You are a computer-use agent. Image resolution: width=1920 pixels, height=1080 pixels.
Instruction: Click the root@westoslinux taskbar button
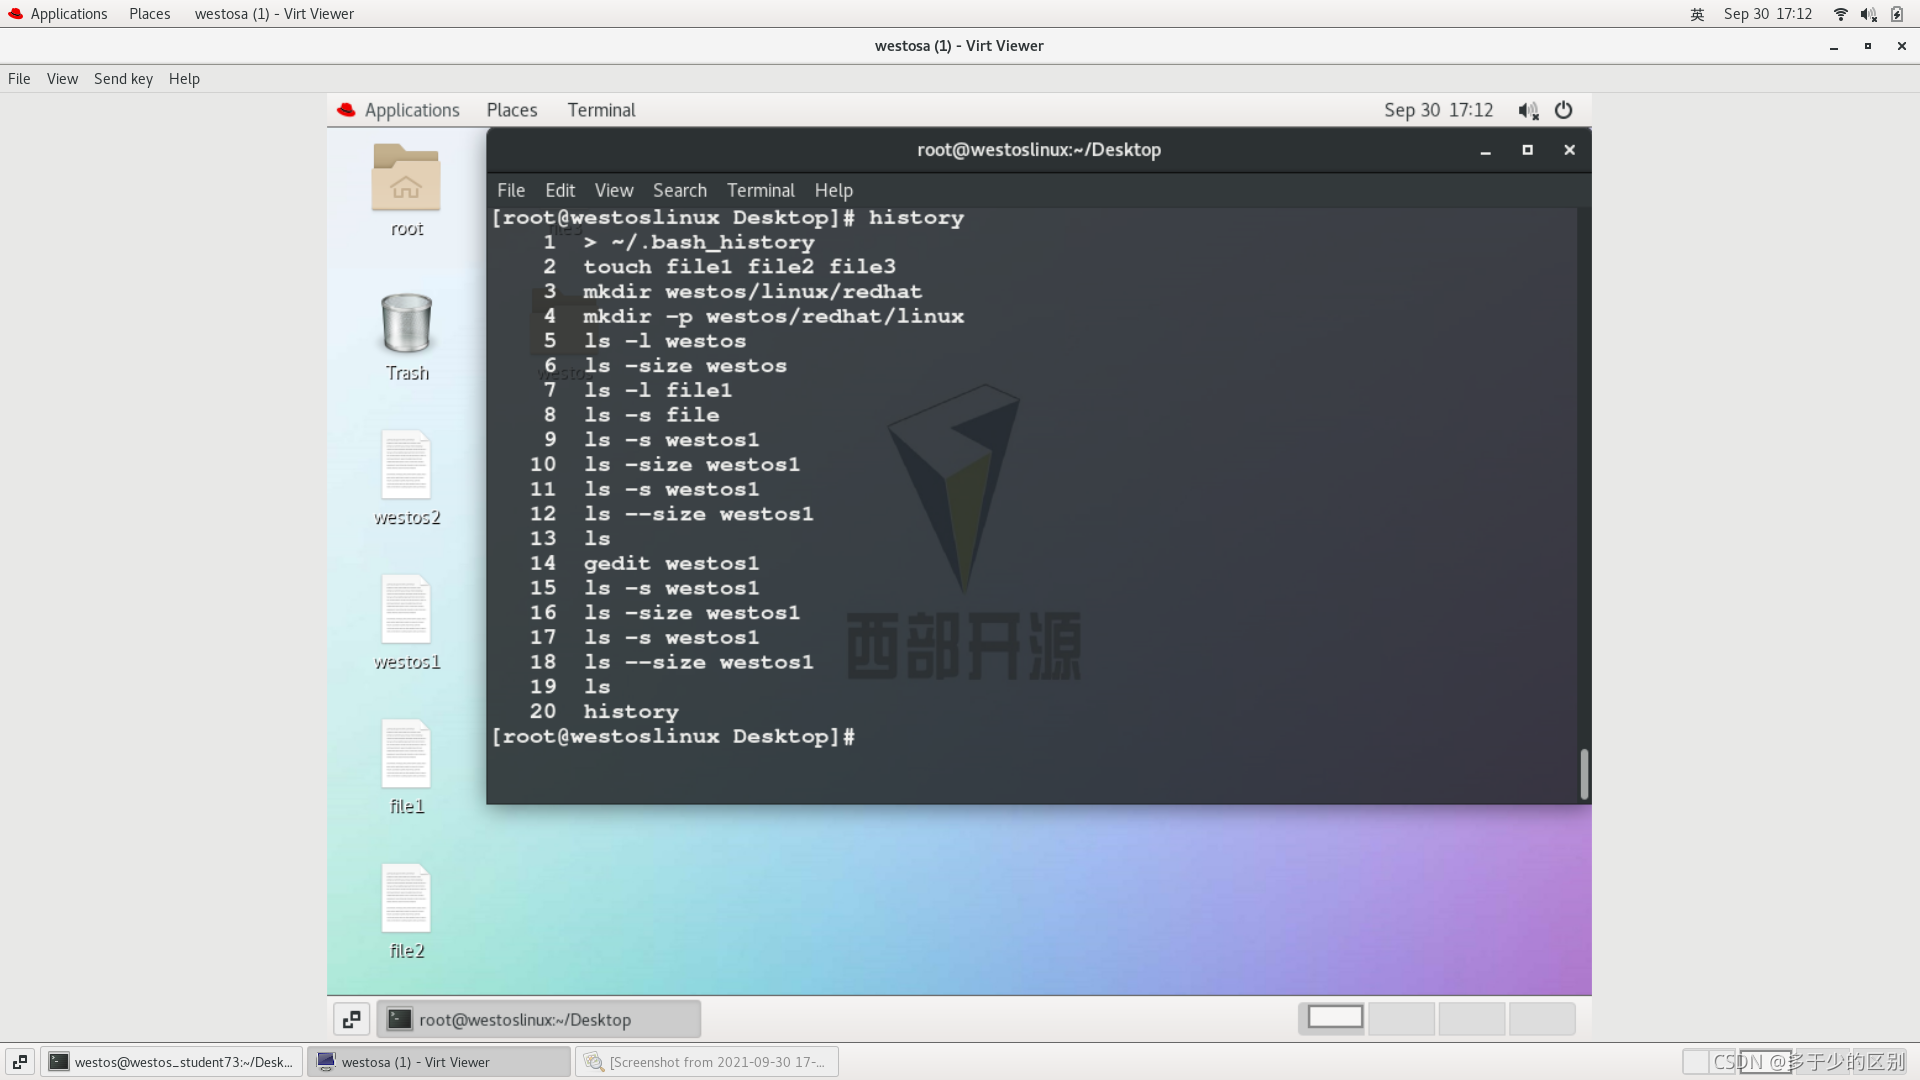tap(539, 1019)
